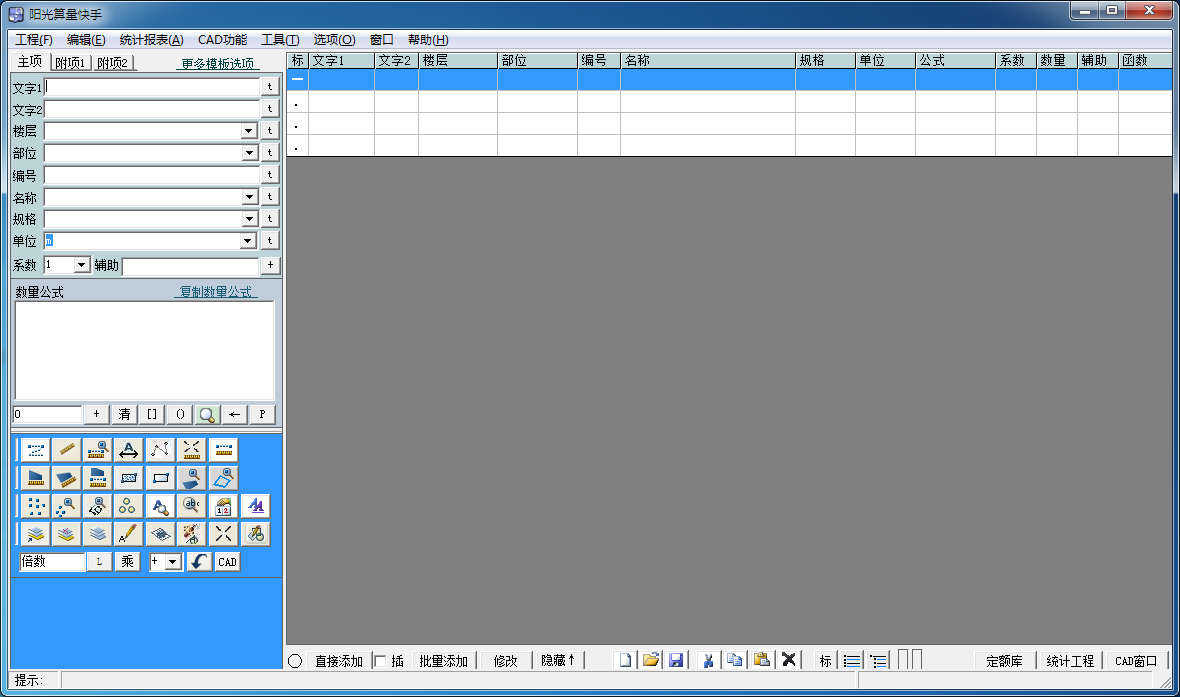
Task: Switch to the 附项2 tab
Action: pyautogui.click(x=113, y=62)
